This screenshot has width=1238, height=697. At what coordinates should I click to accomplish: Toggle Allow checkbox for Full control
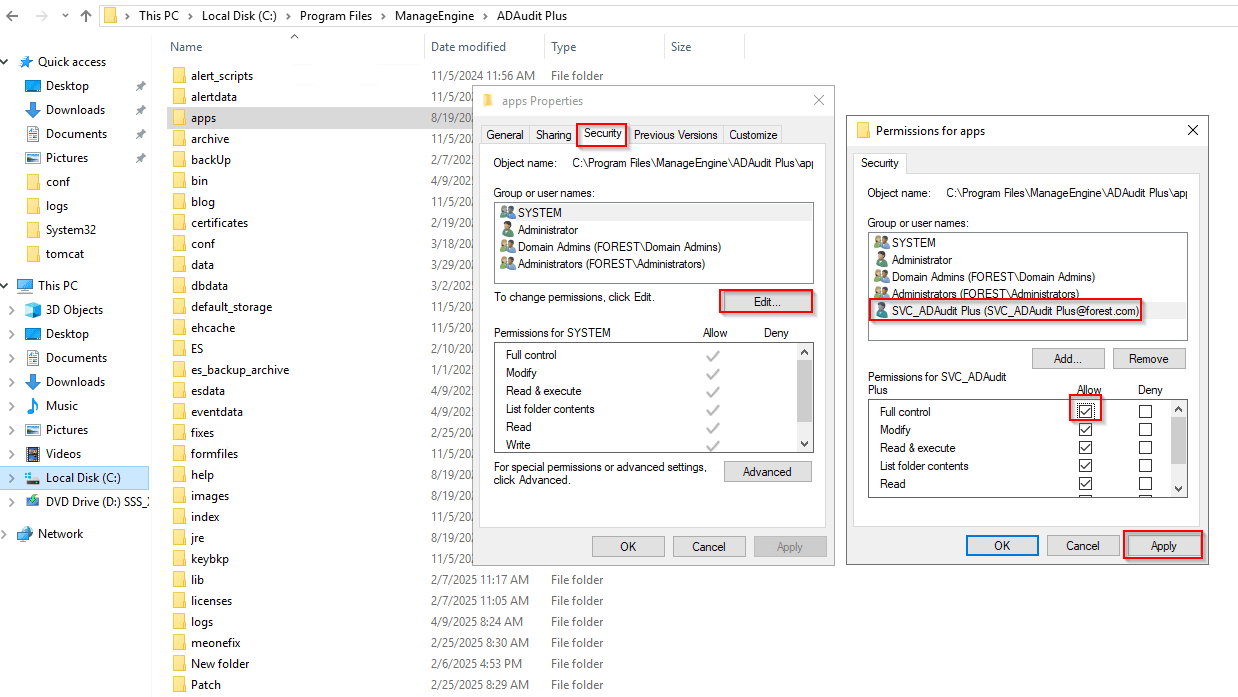[1085, 412]
